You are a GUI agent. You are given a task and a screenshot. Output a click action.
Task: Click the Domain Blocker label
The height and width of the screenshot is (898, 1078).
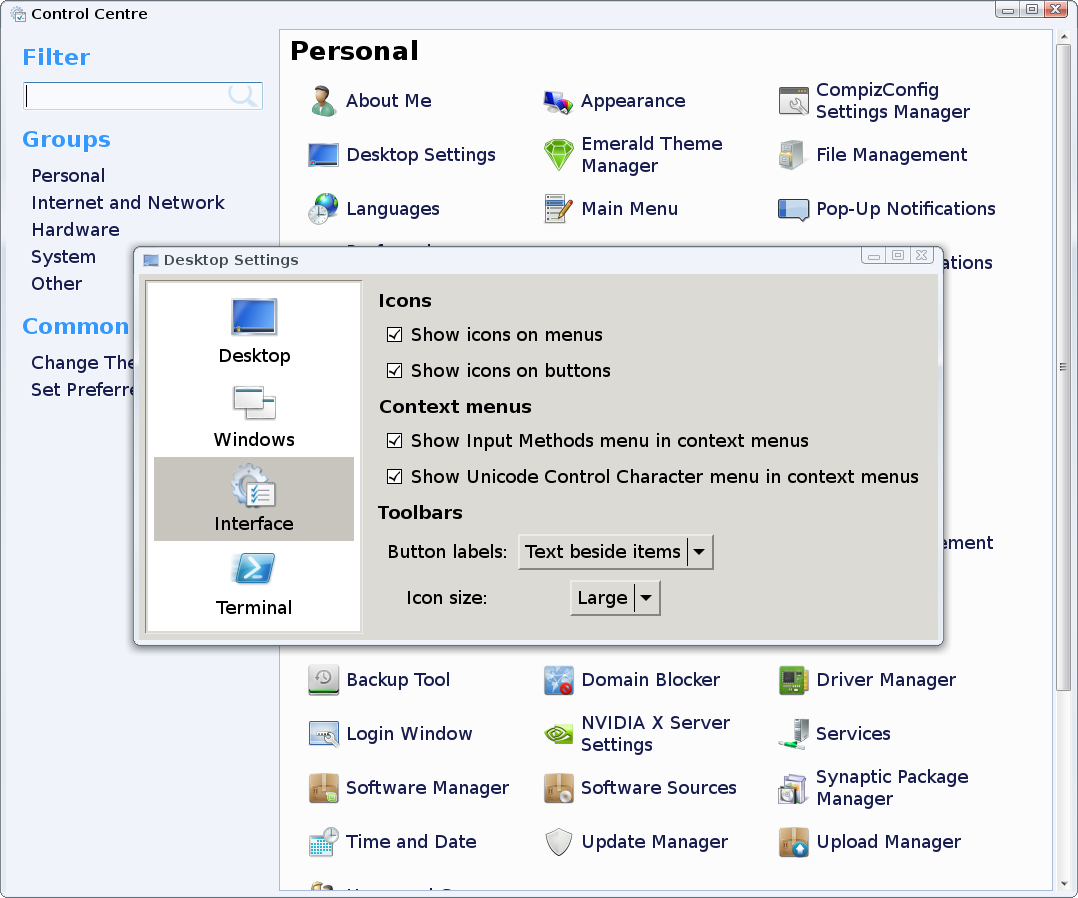click(x=650, y=680)
